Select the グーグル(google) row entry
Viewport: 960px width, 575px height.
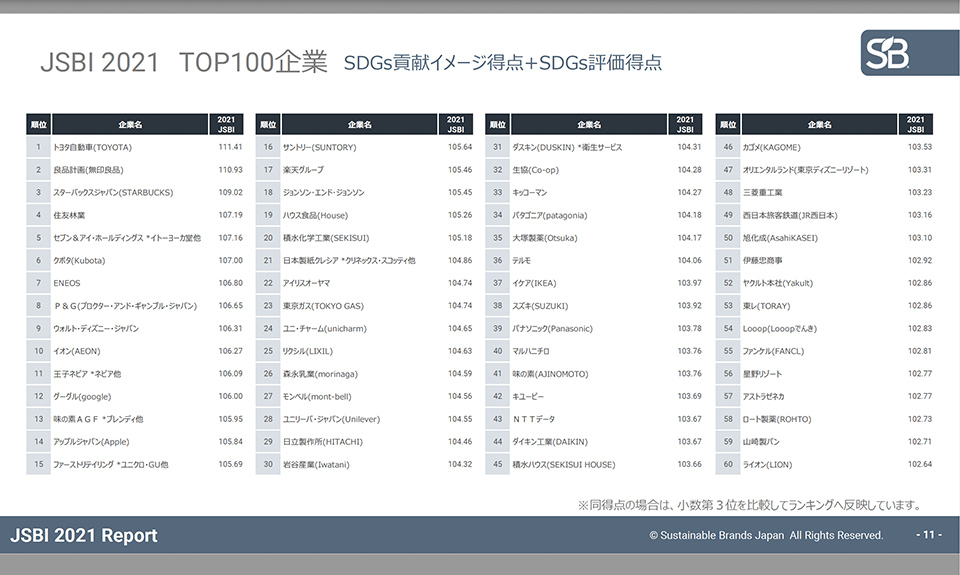coord(82,396)
